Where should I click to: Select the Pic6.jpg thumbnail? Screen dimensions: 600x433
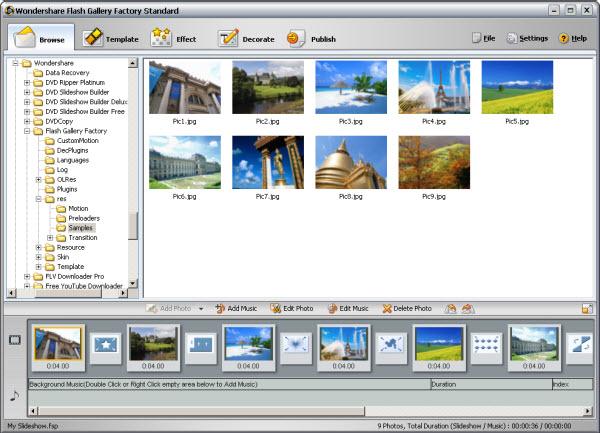click(x=185, y=162)
